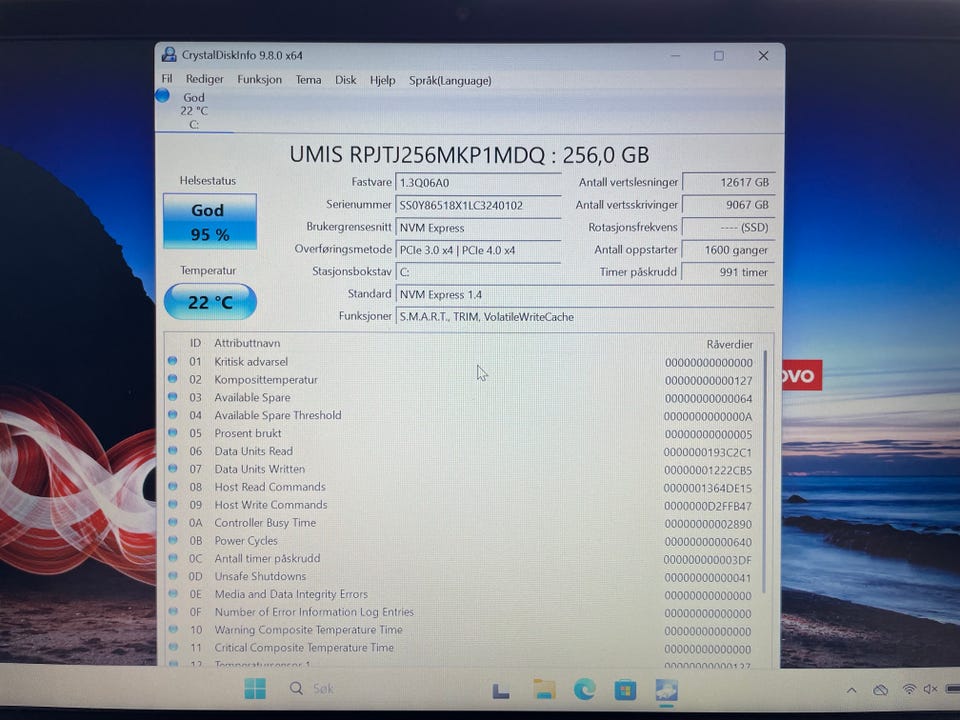Open the Lenovo L taskbar app
960x720 pixels.
(501, 690)
